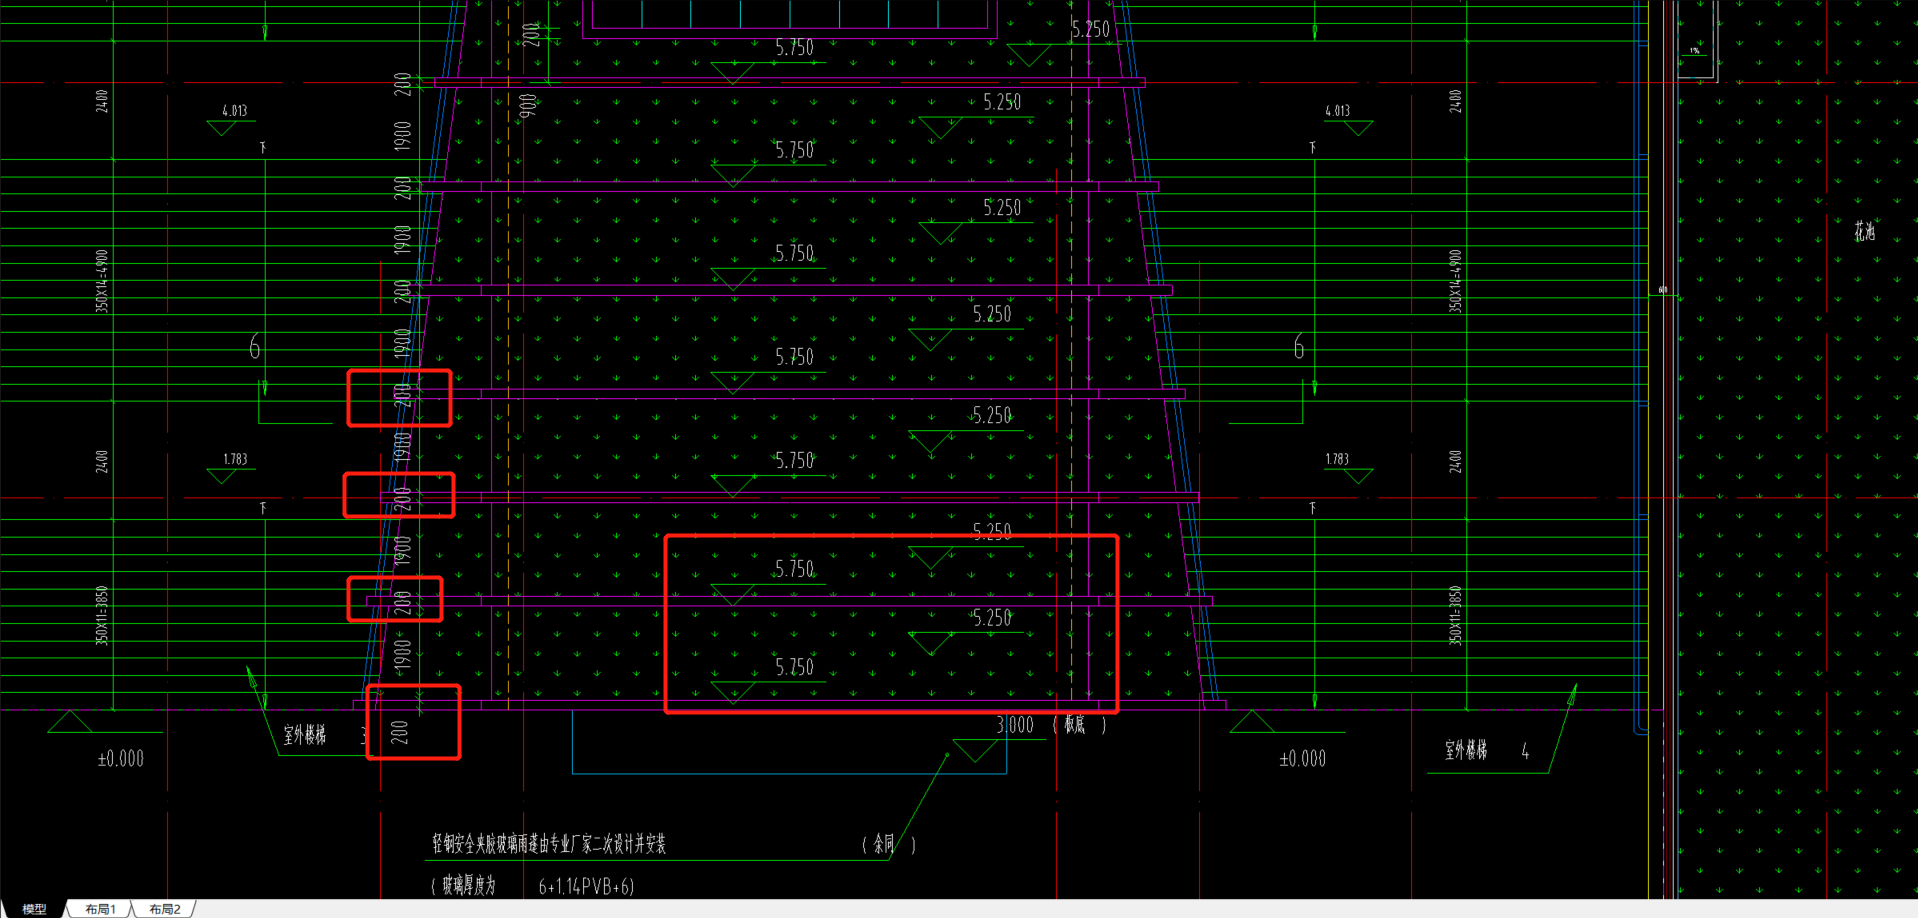Select the 1.783 elevation on left-hand stair
1918x918 pixels.
click(x=235, y=459)
